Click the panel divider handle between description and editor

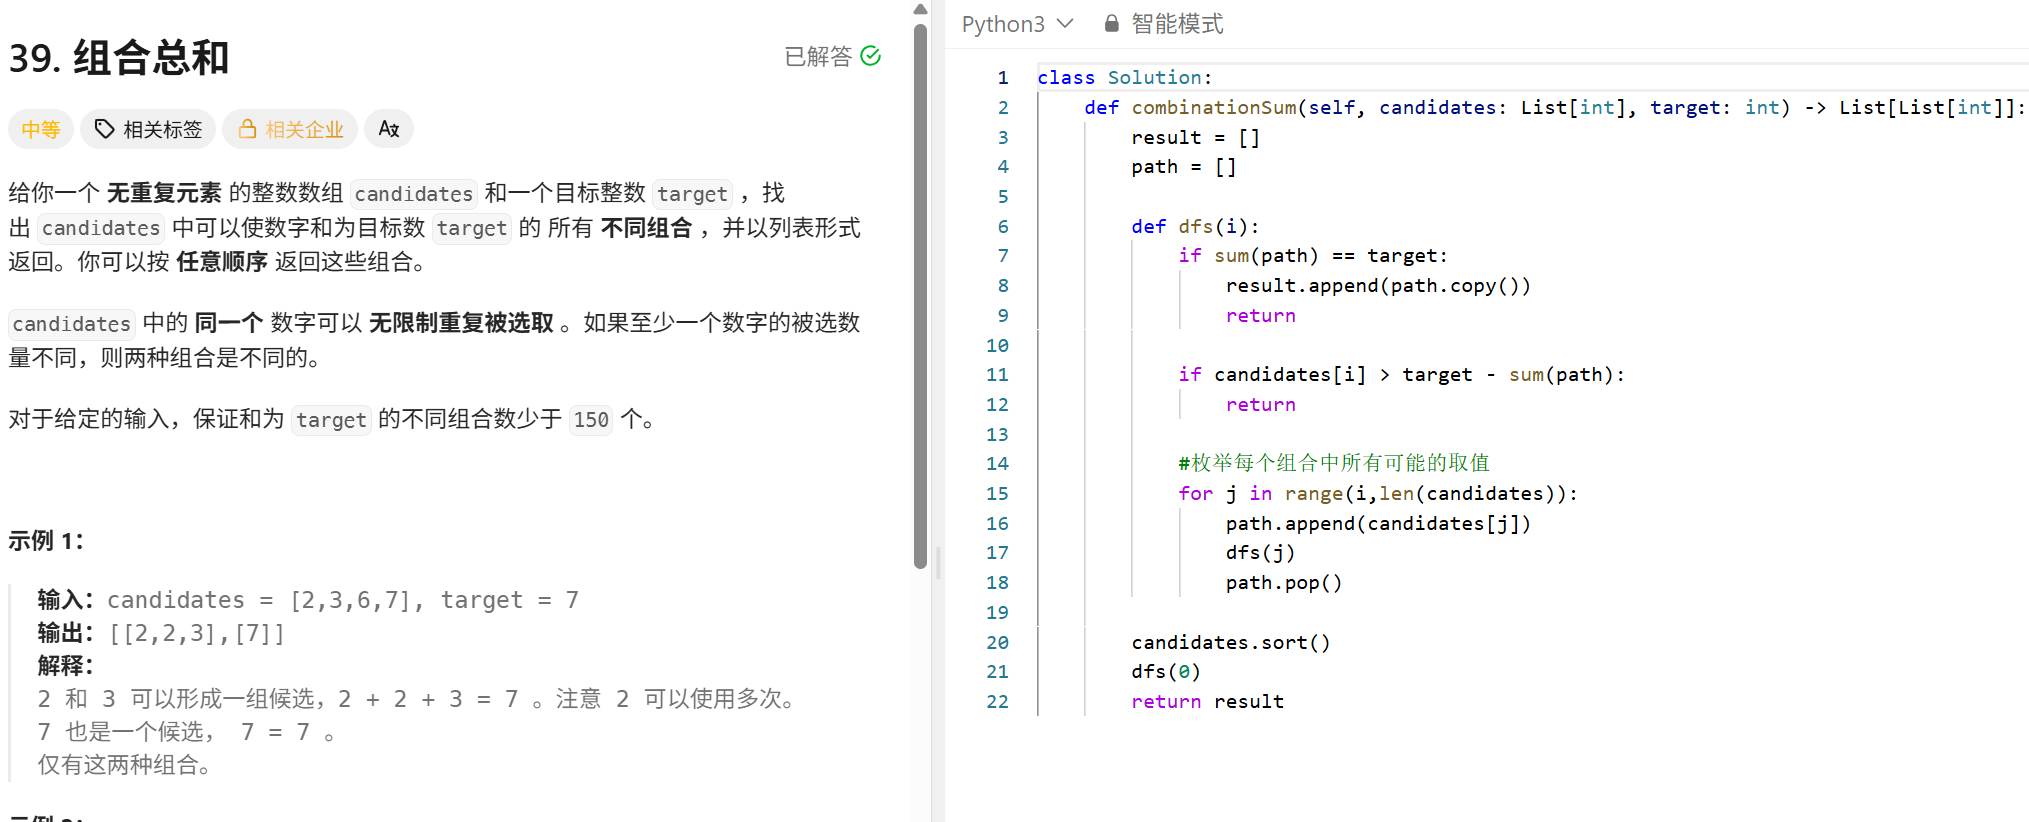point(937,563)
